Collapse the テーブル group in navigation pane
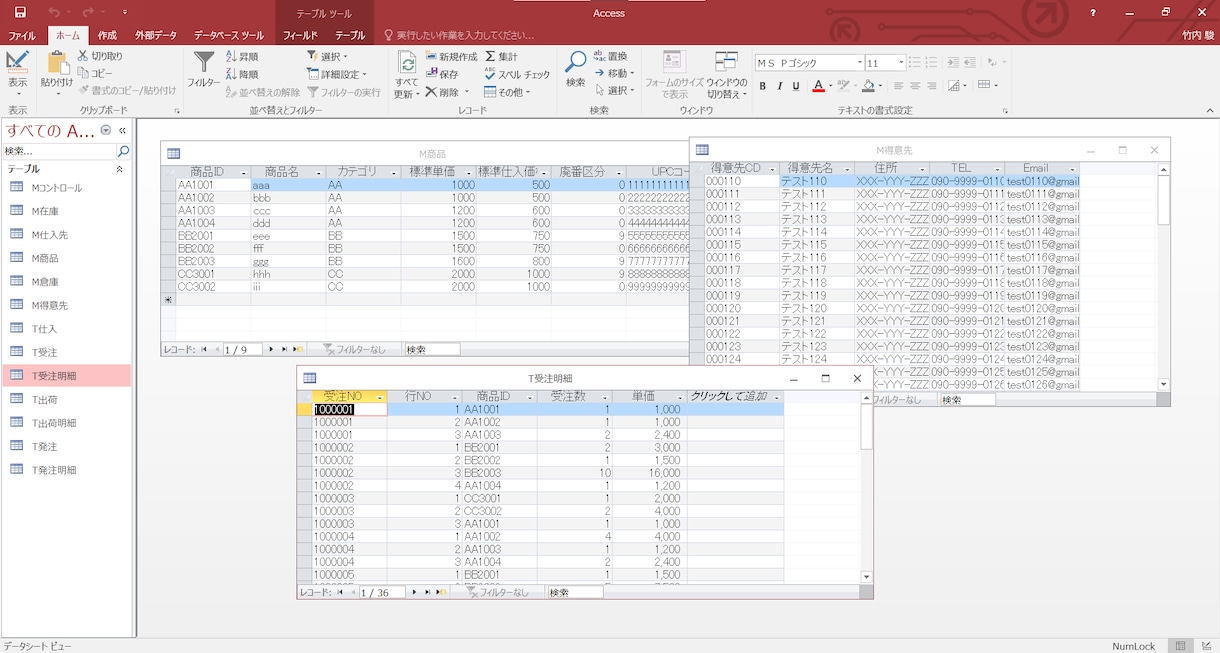This screenshot has height=653, width=1220. [120, 169]
